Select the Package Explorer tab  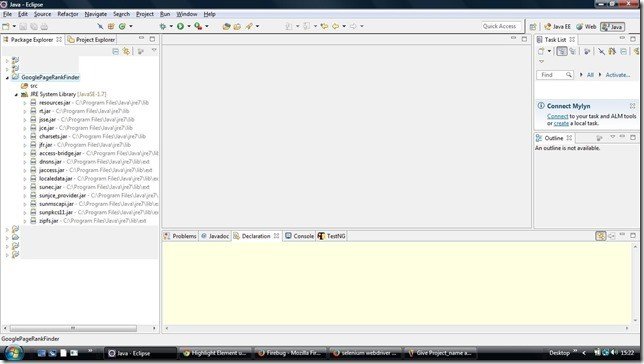point(32,40)
